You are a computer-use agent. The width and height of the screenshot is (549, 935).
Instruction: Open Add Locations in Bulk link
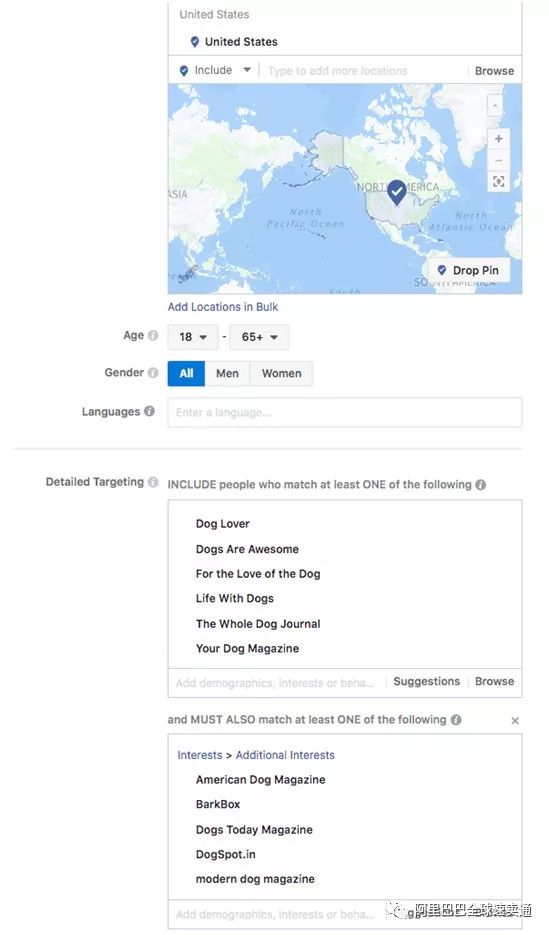point(223,307)
